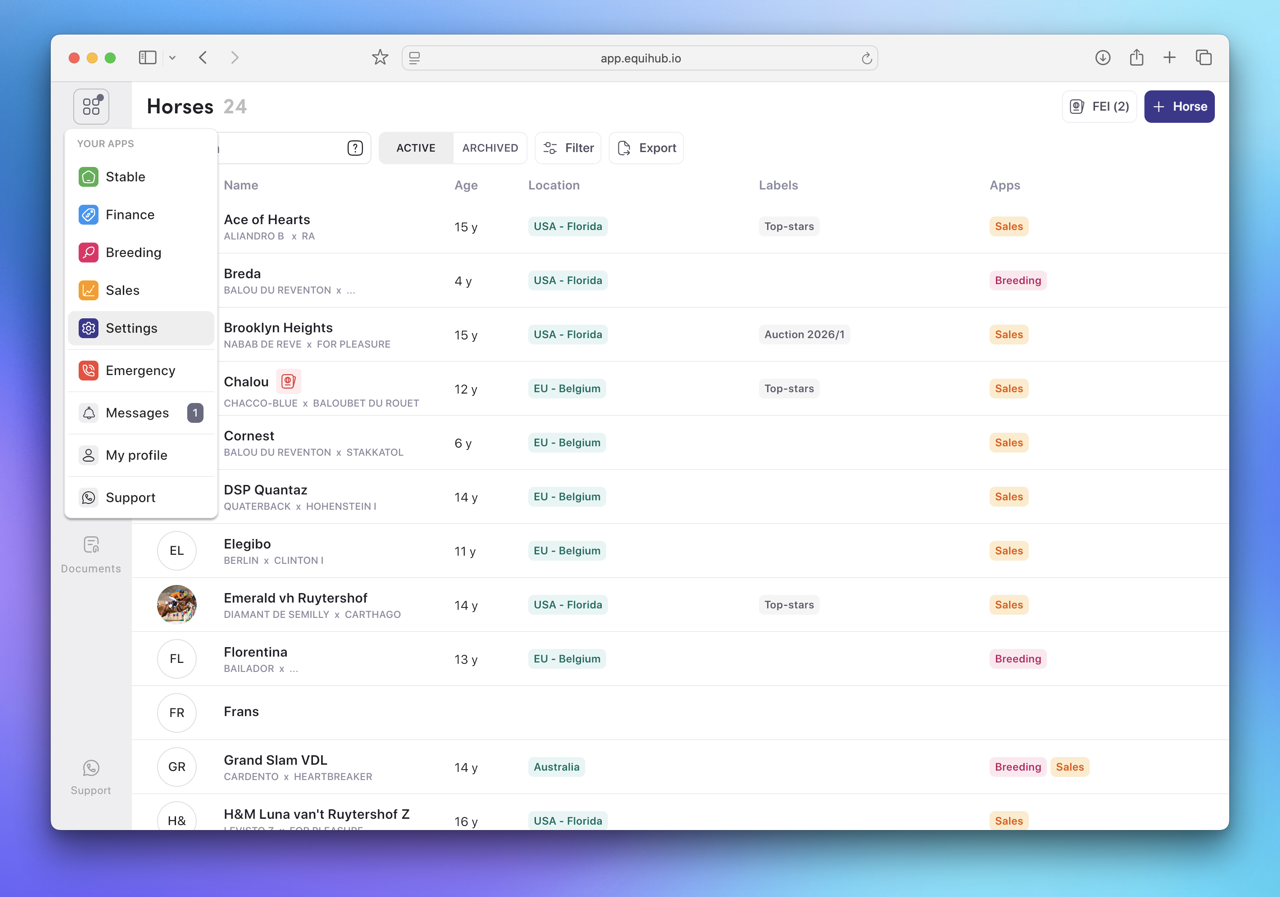Click the browser share icon

click(x=1136, y=58)
